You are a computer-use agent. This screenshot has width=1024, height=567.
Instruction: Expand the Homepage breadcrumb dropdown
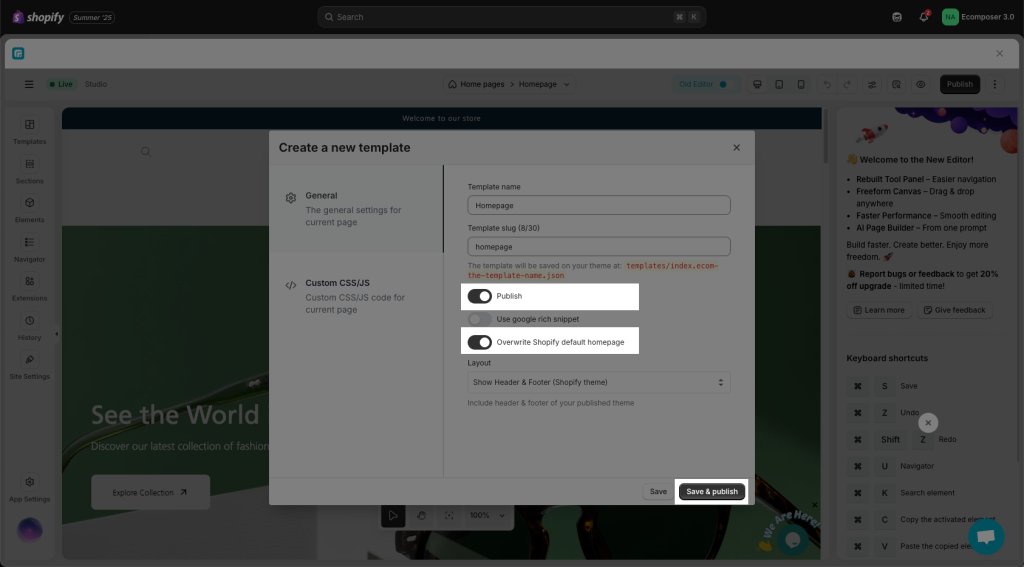tap(566, 84)
